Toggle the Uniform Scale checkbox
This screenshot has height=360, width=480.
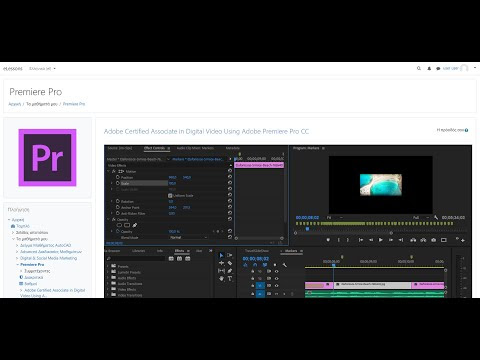pos(170,196)
